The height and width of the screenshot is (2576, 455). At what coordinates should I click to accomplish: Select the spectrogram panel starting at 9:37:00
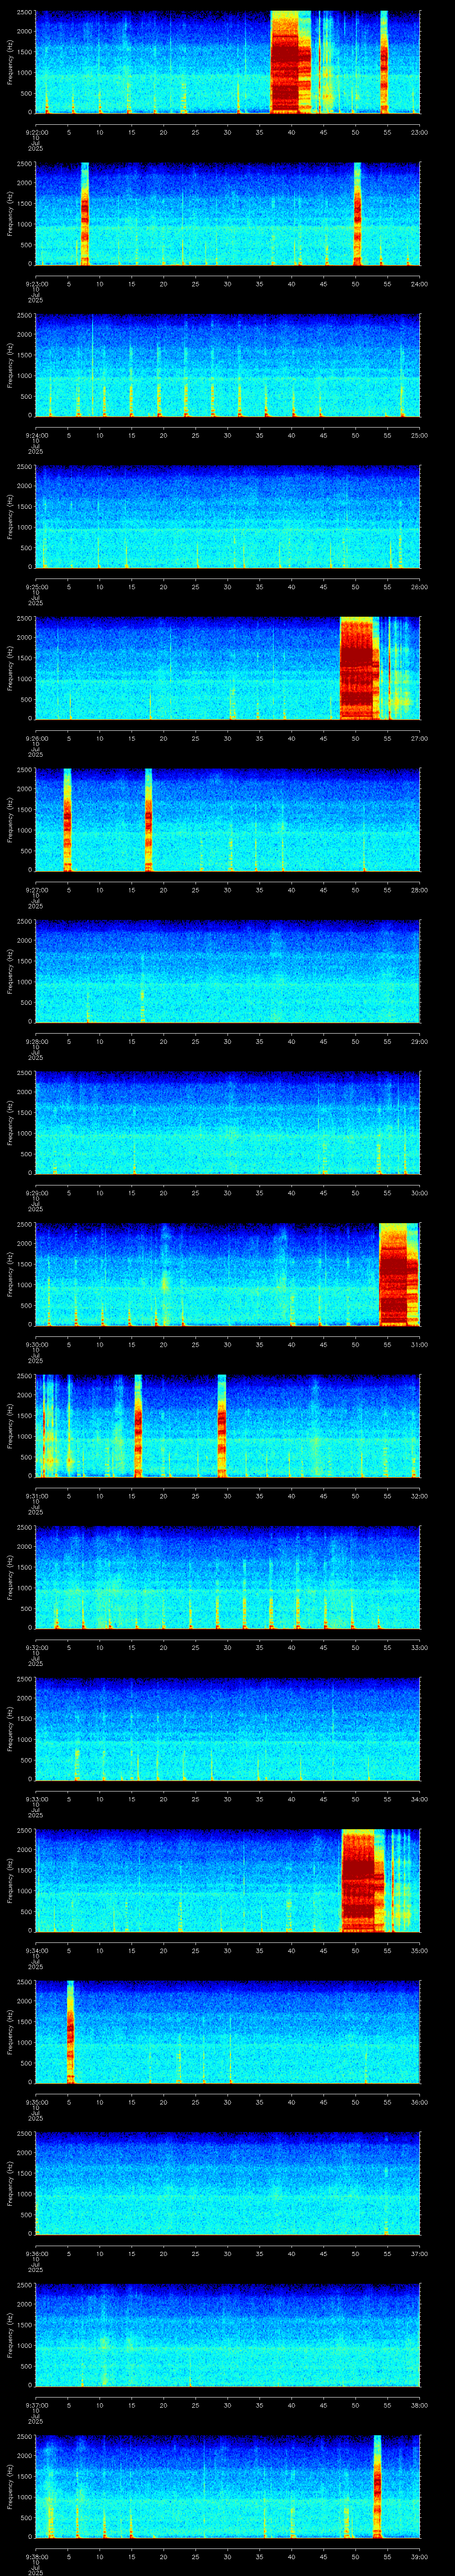(228, 2335)
